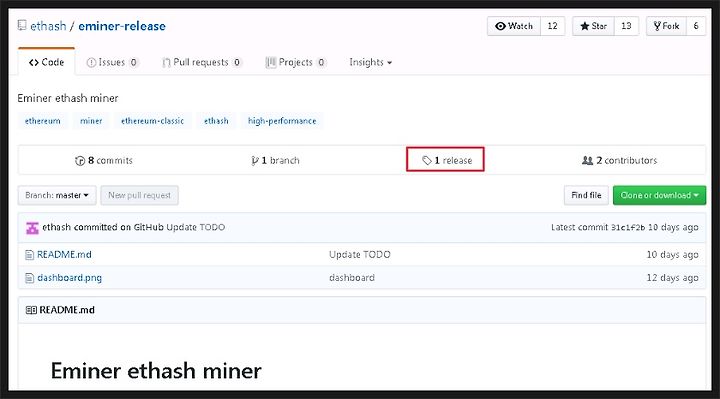
Task: Select the ethereum topic tag
Action: click(43, 121)
